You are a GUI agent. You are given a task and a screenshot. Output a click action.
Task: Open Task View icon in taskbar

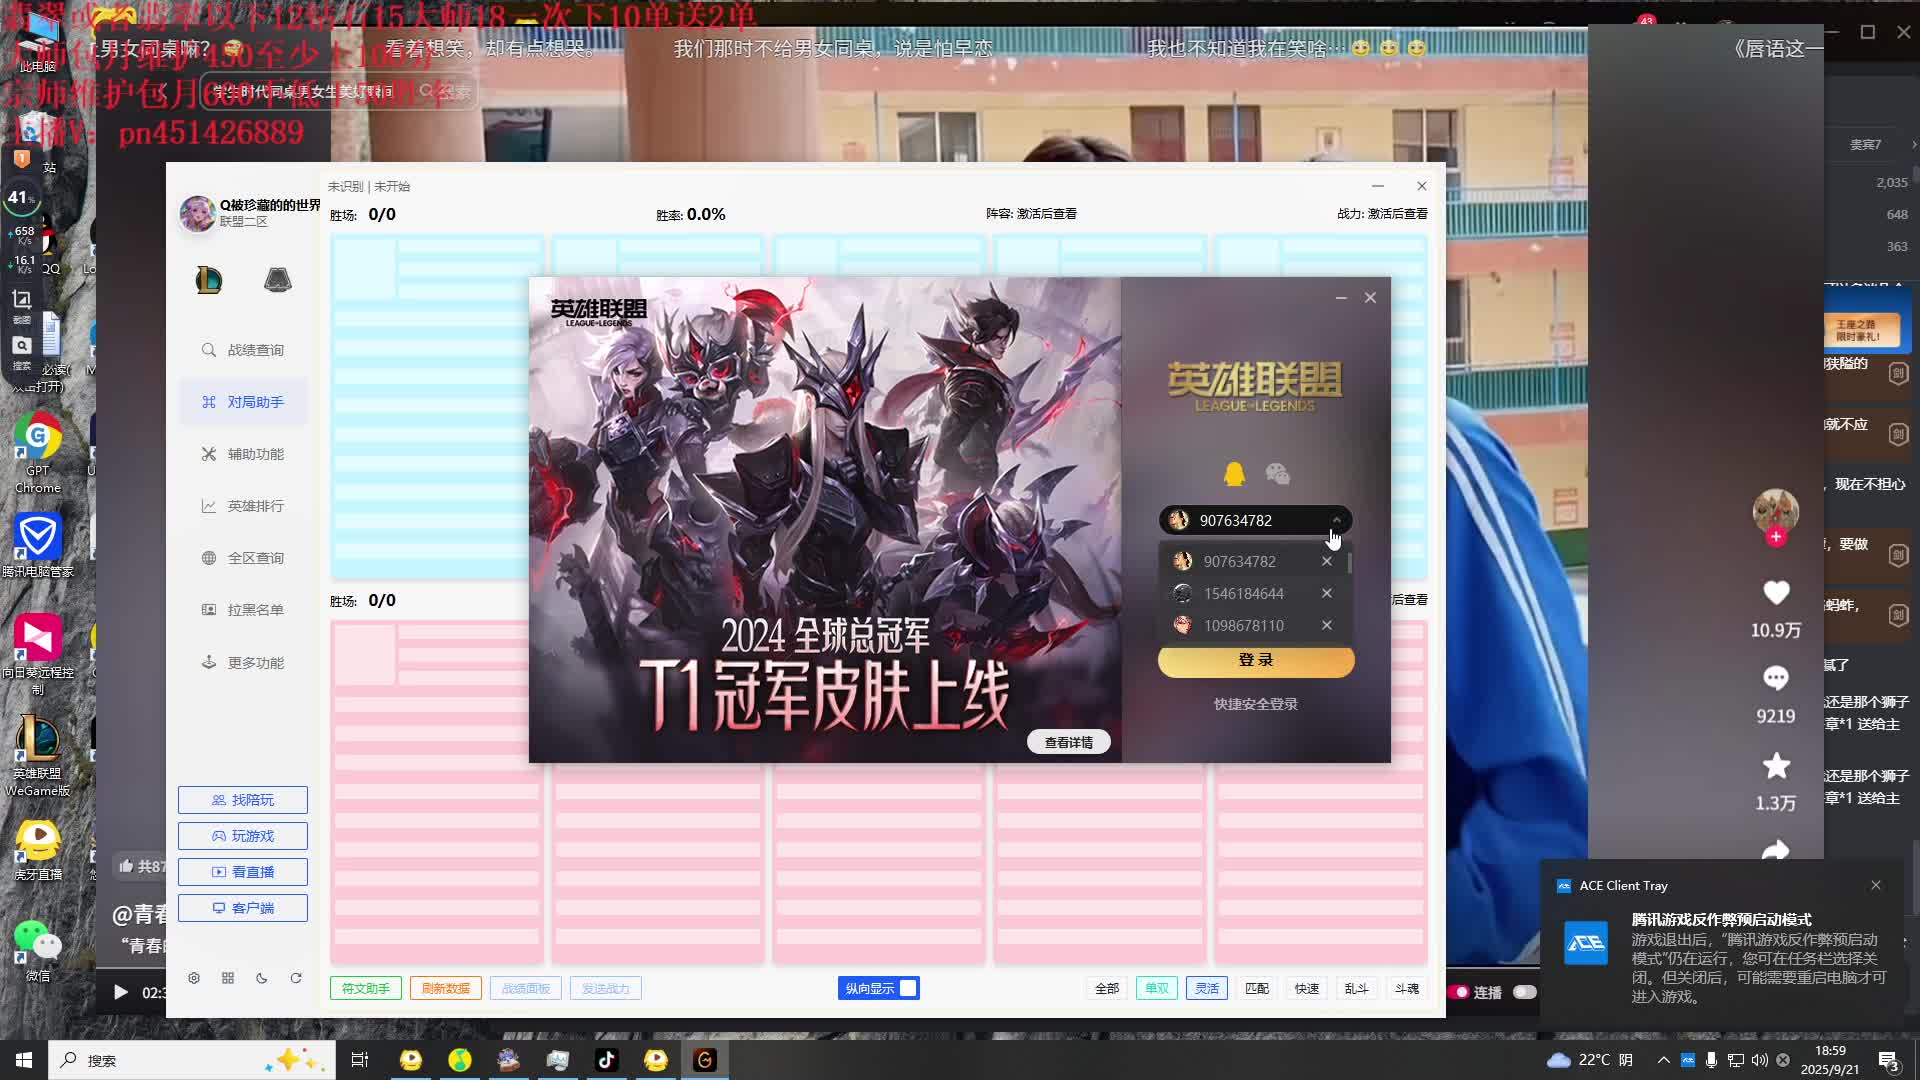pyautogui.click(x=360, y=1060)
